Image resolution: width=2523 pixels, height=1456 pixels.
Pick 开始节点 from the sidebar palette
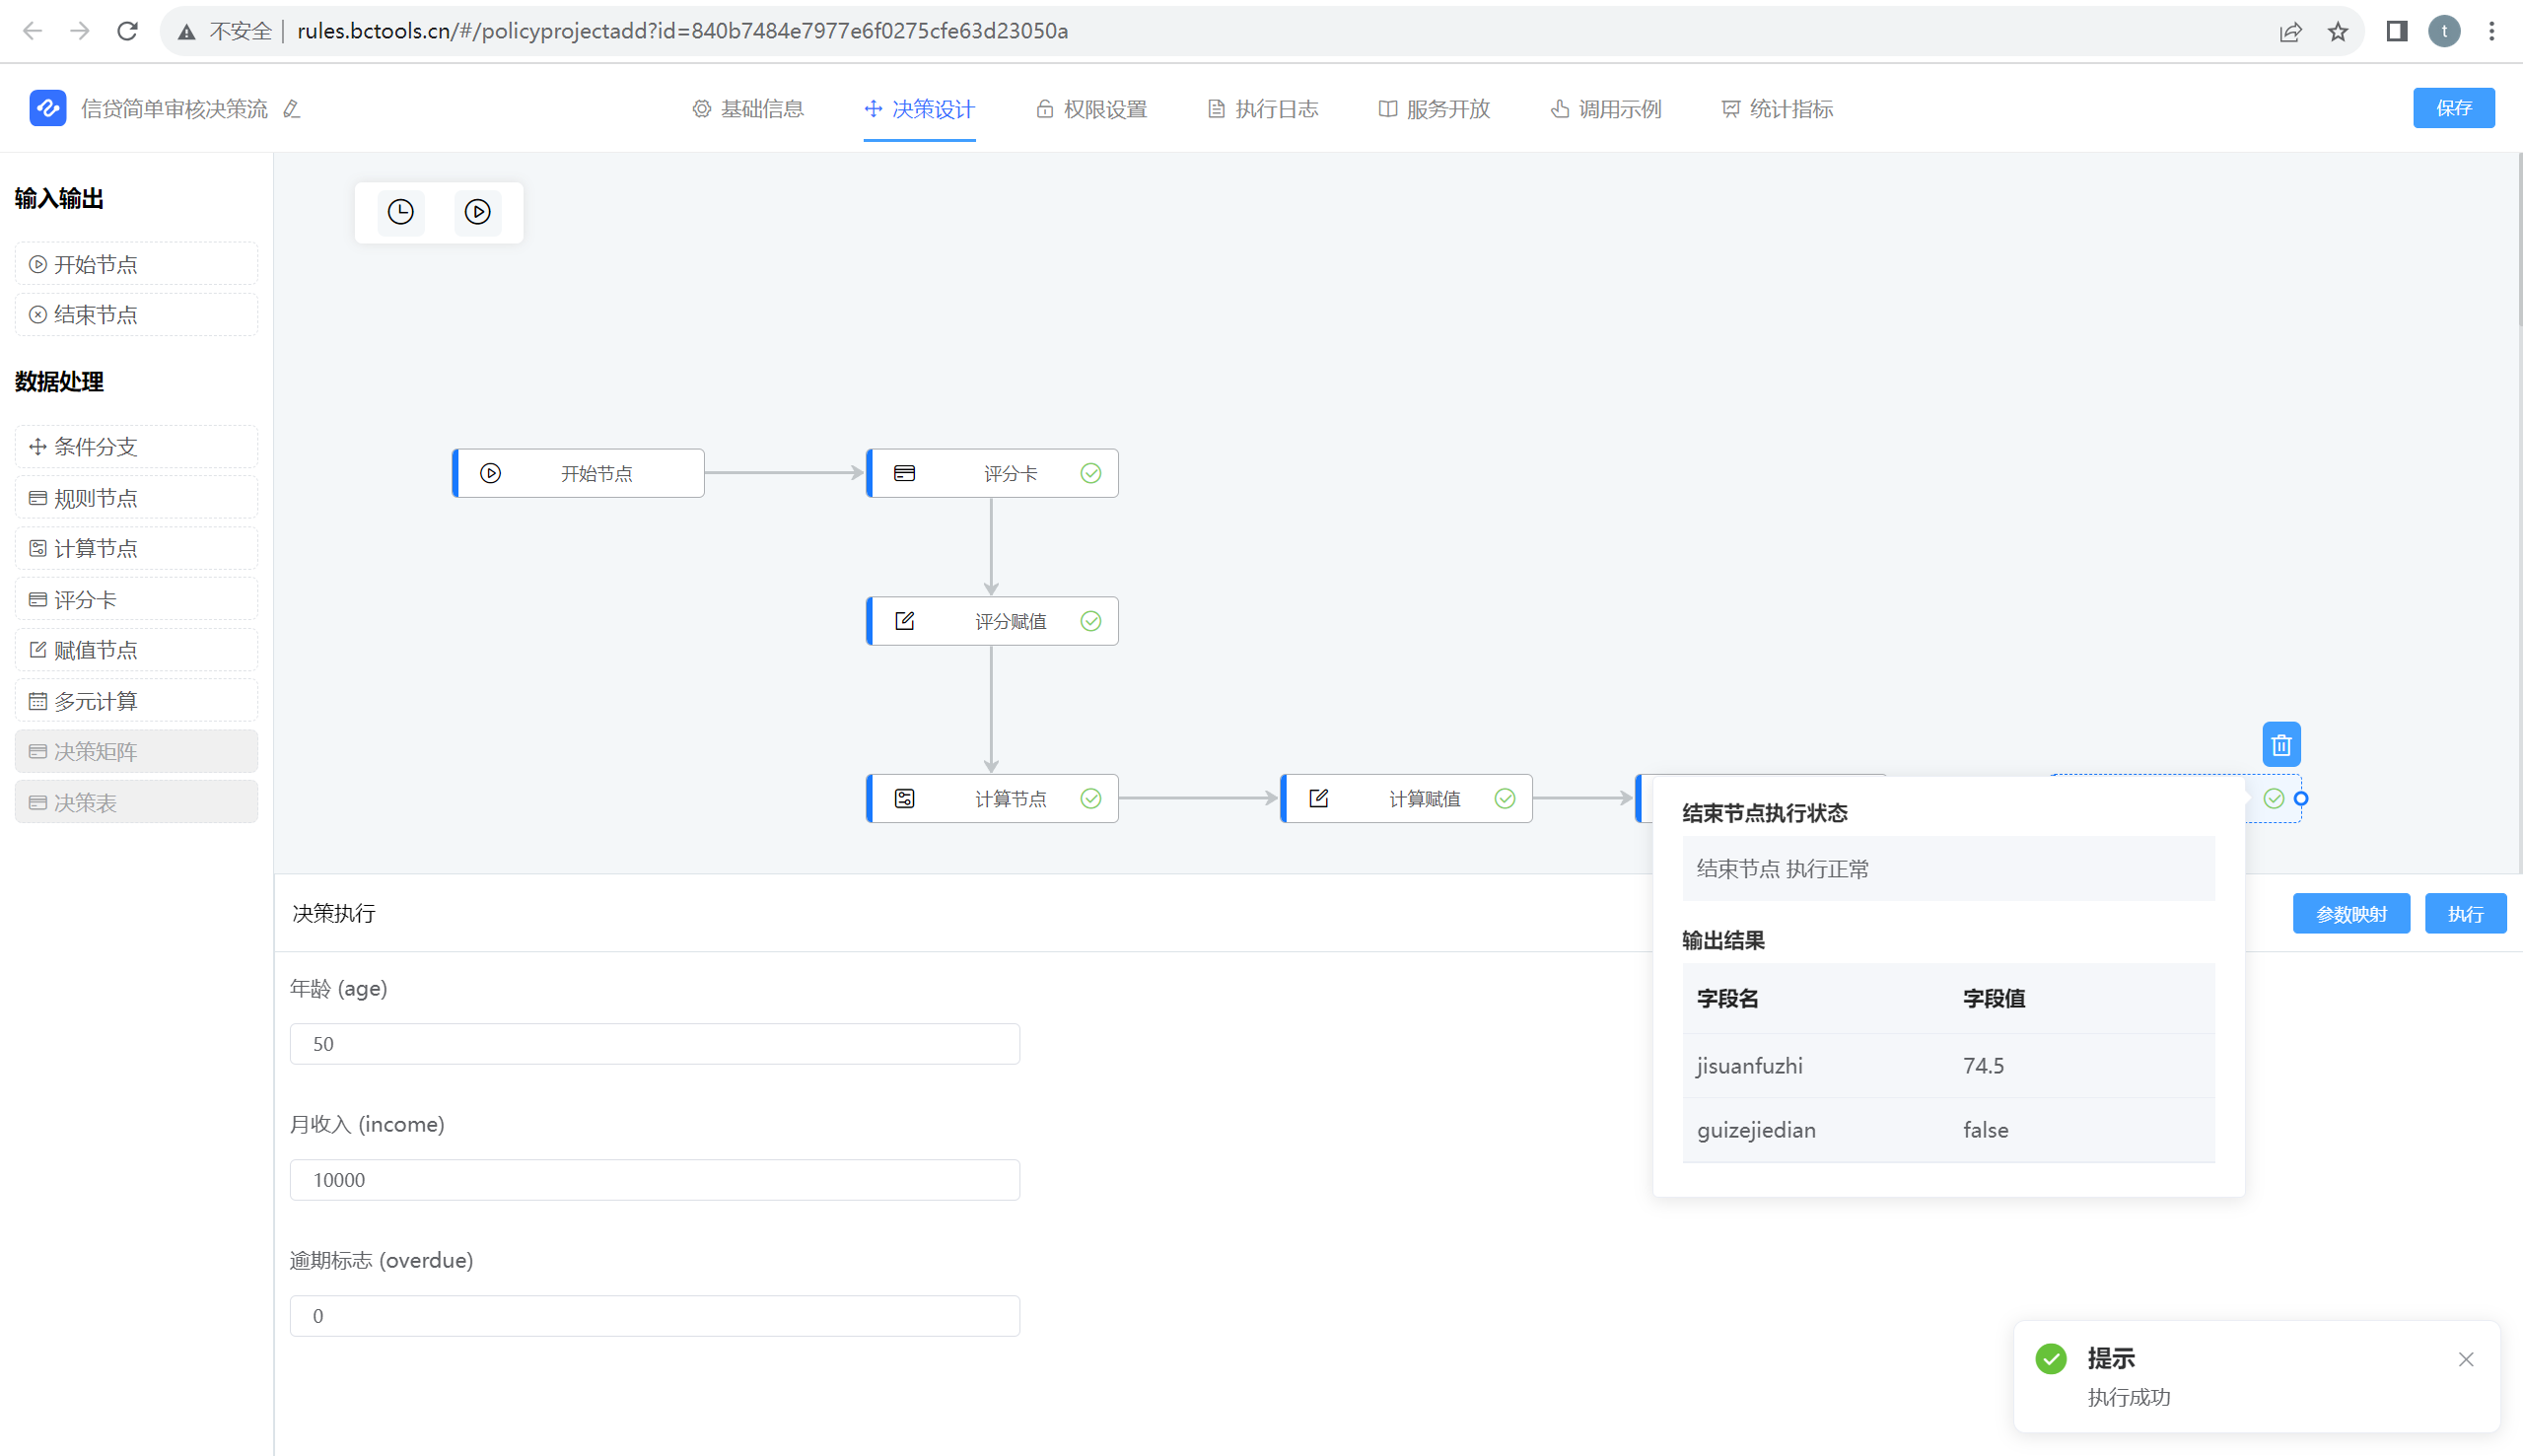(136, 264)
